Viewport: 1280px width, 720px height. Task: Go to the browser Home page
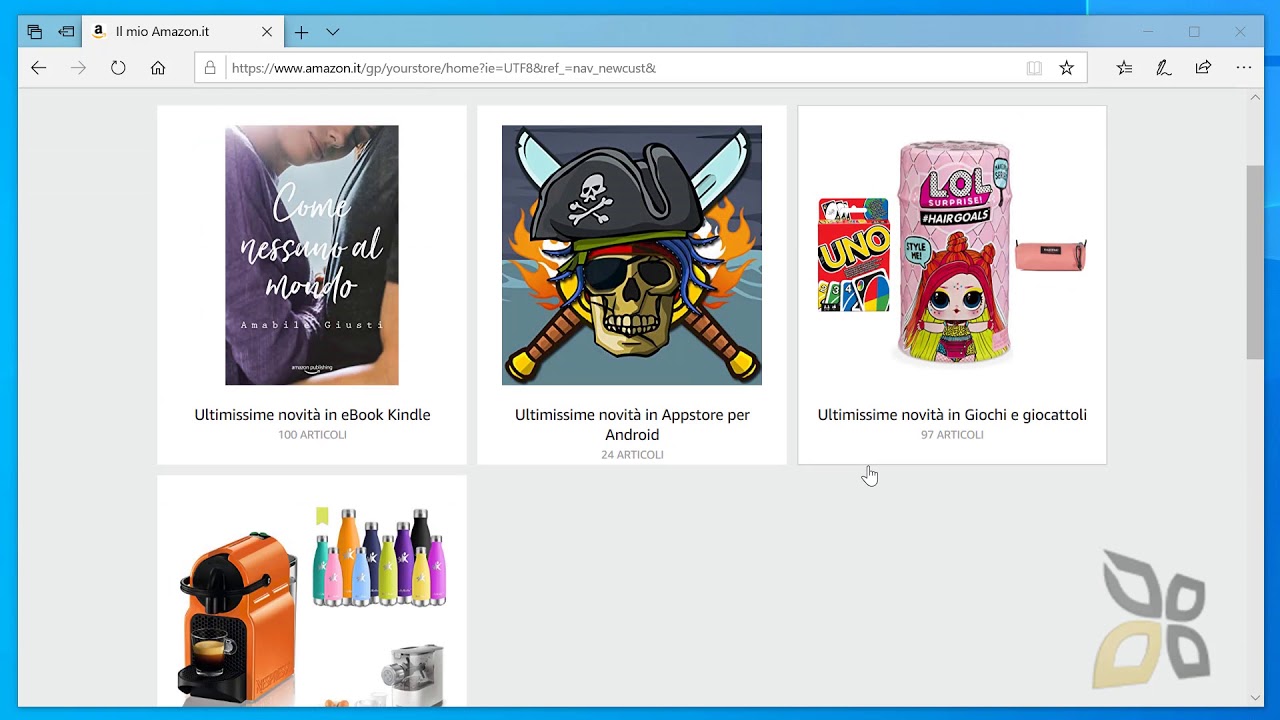click(x=158, y=68)
